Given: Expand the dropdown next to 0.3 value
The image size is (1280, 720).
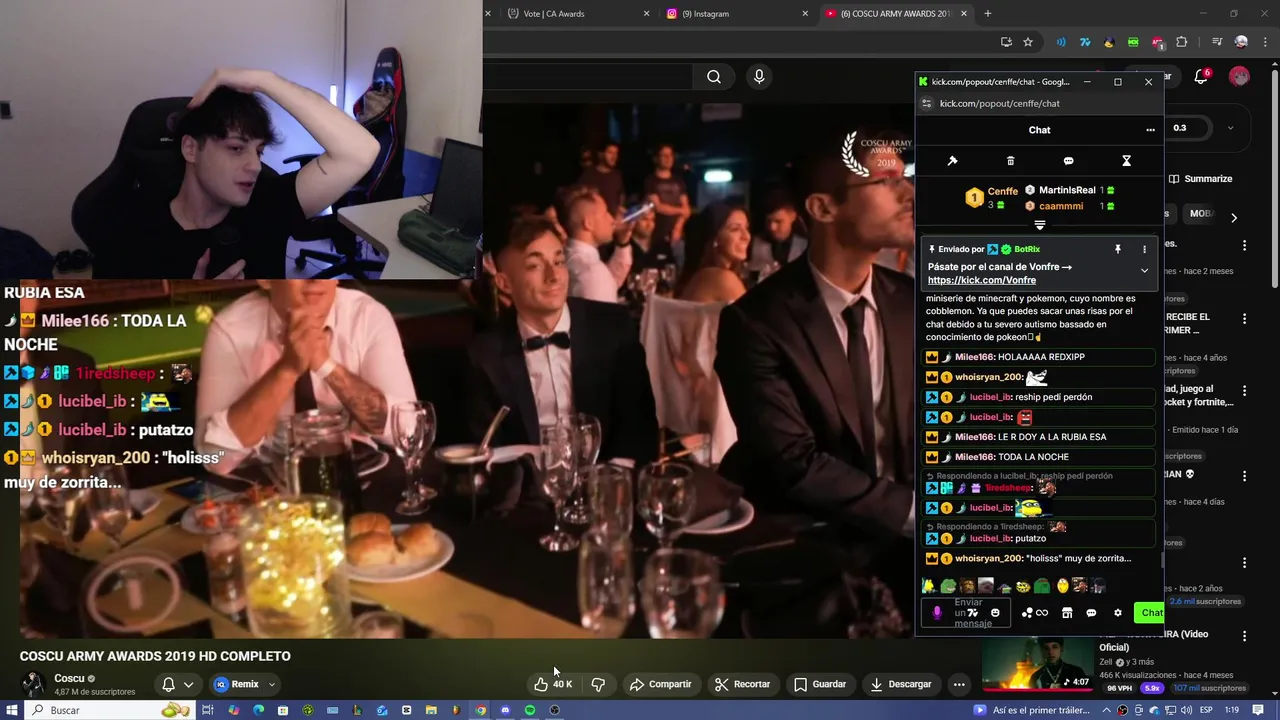Looking at the screenshot, I should pyautogui.click(x=1230, y=128).
